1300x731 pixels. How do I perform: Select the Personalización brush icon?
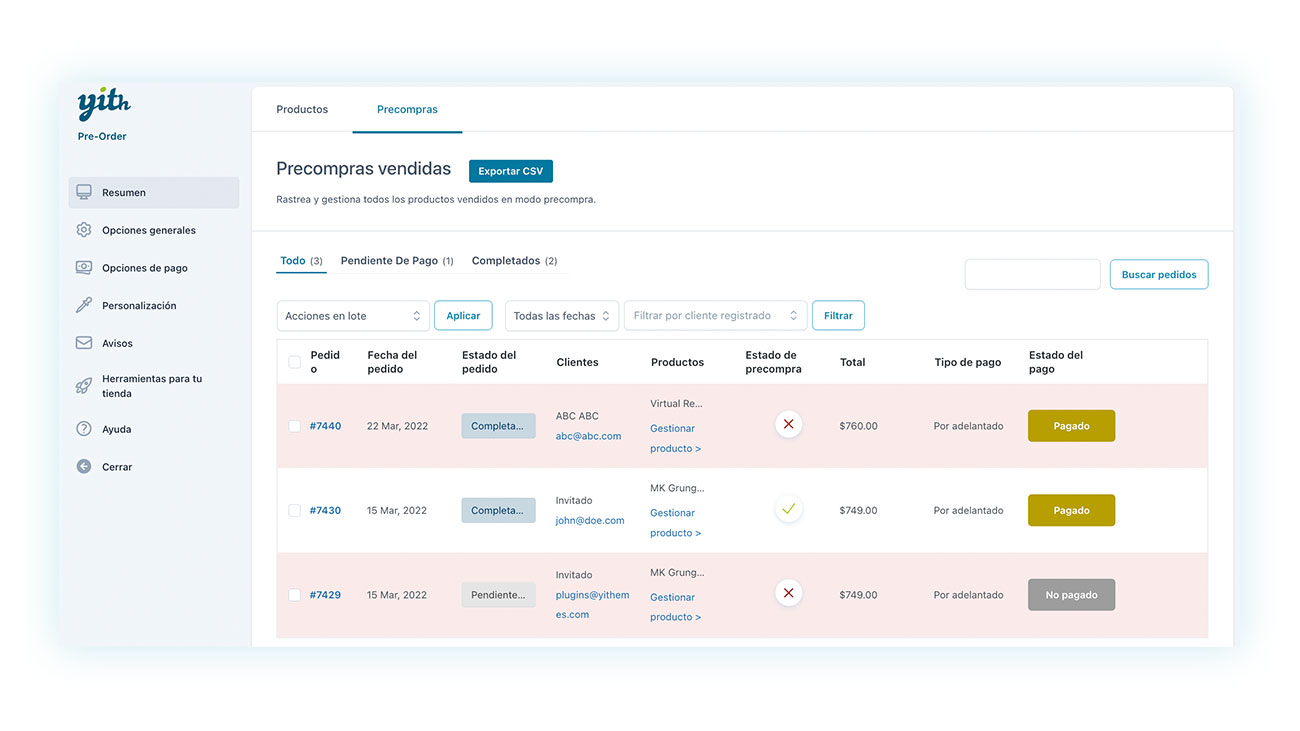pyautogui.click(x=84, y=306)
